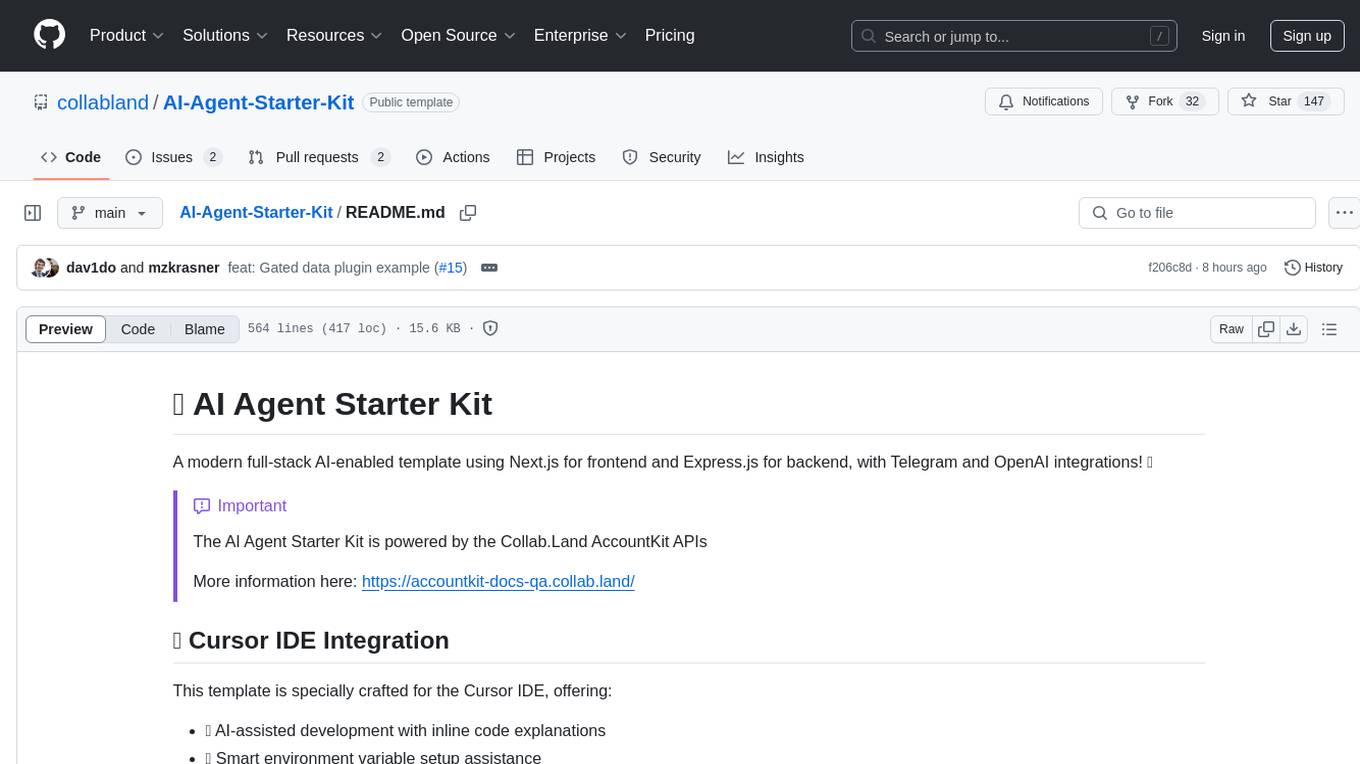
Task: Click the Important note label
Action: click(x=240, y=506)
